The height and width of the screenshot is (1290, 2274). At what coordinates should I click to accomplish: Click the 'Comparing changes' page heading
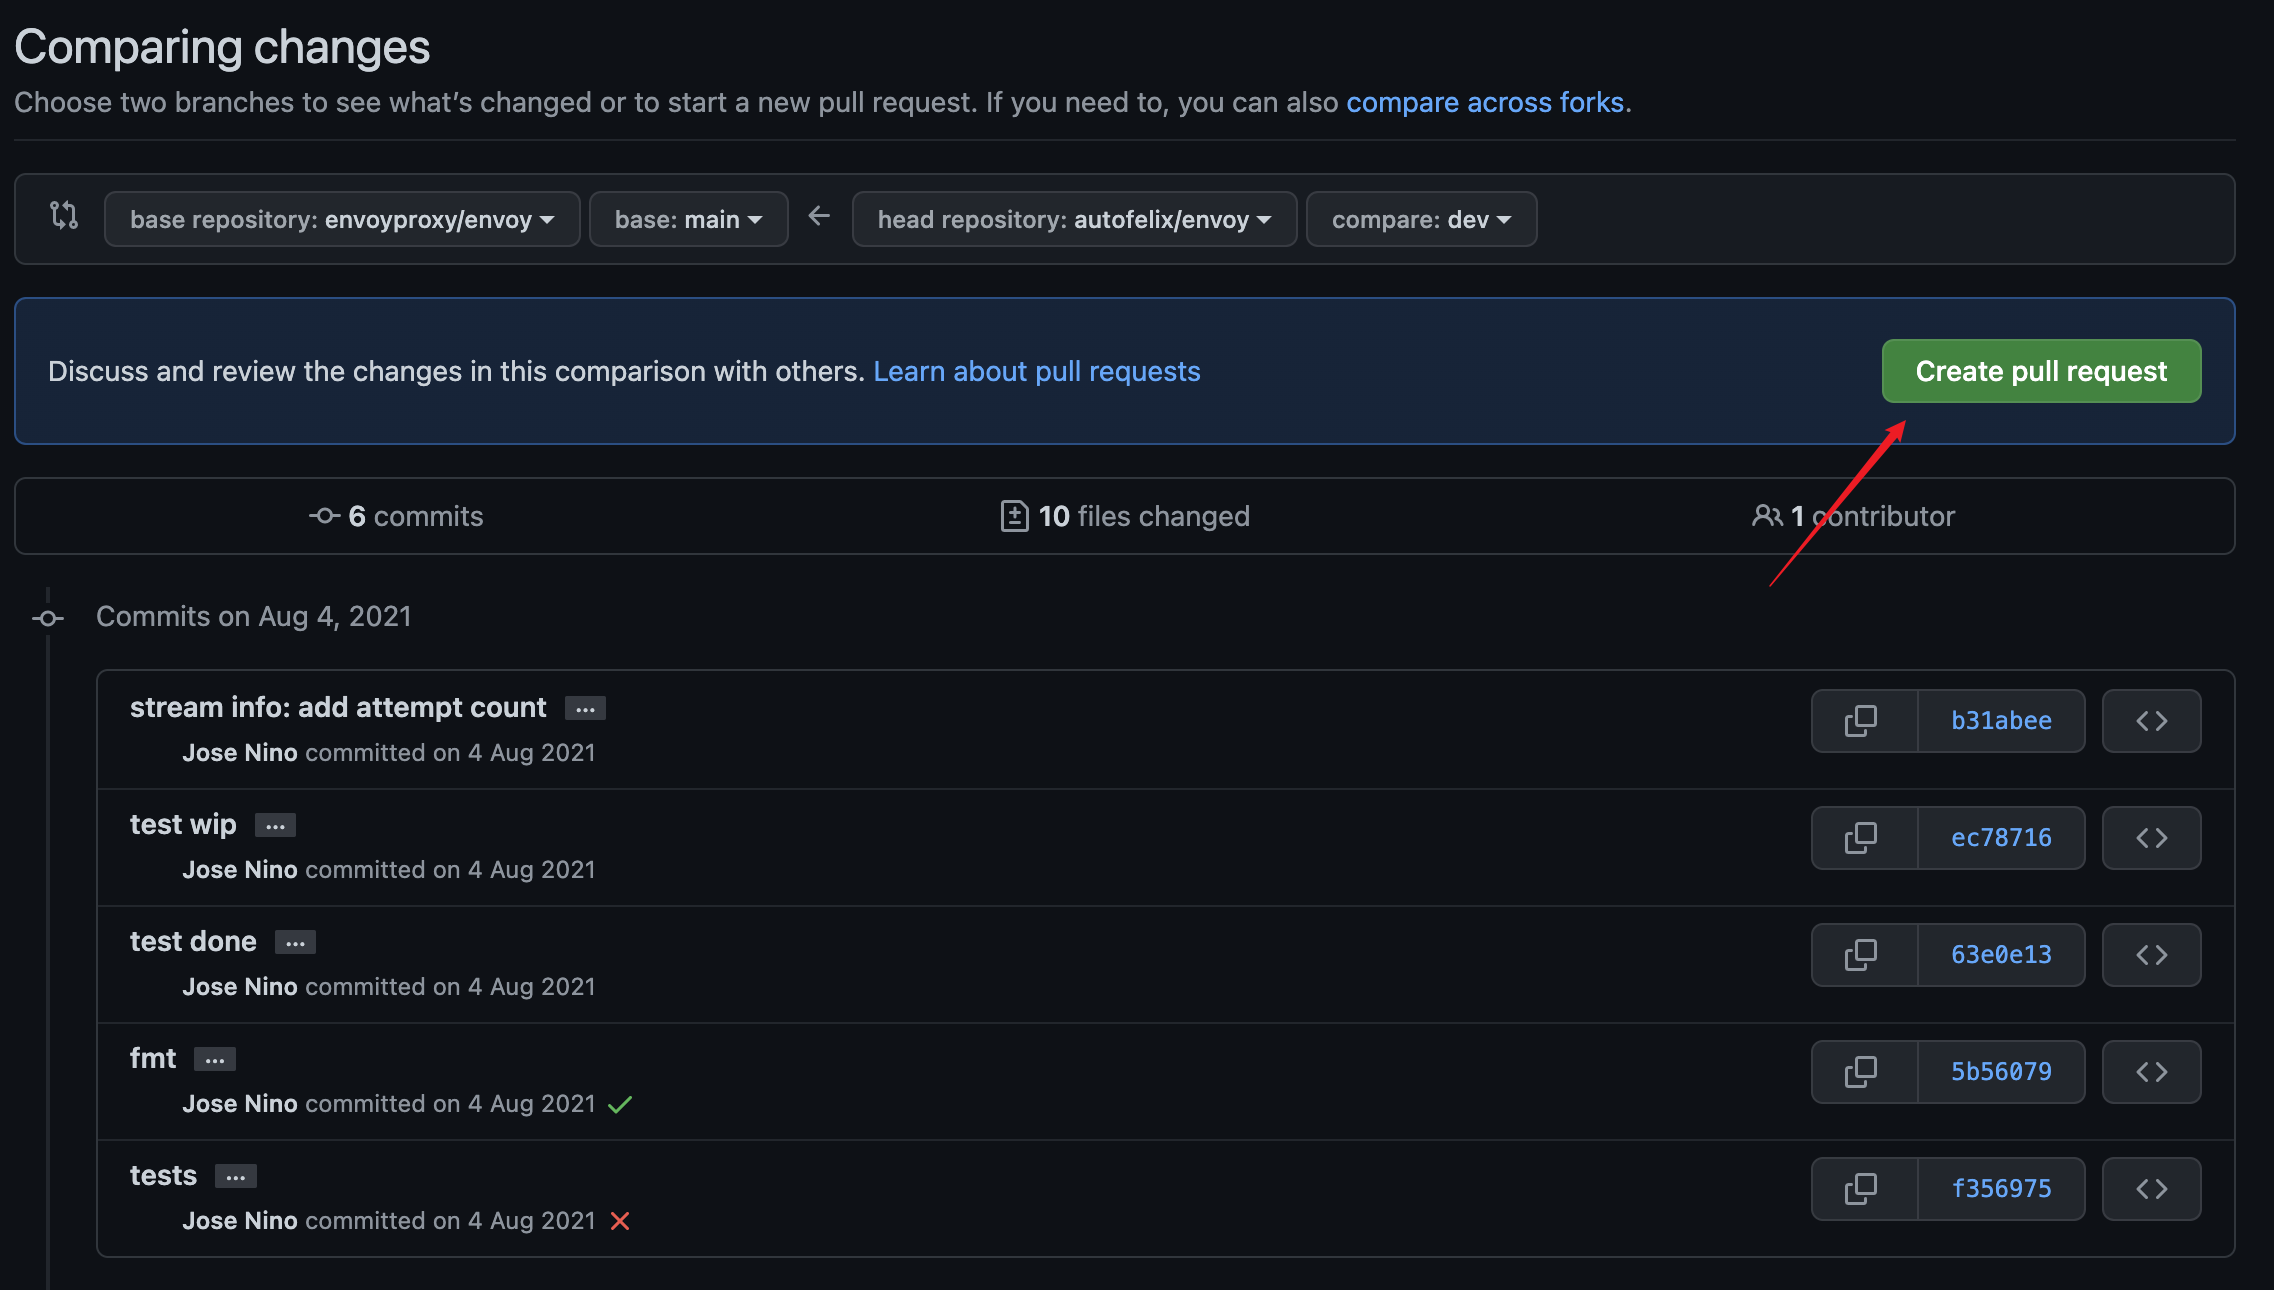pyautogui.click(x=222, y=47)
